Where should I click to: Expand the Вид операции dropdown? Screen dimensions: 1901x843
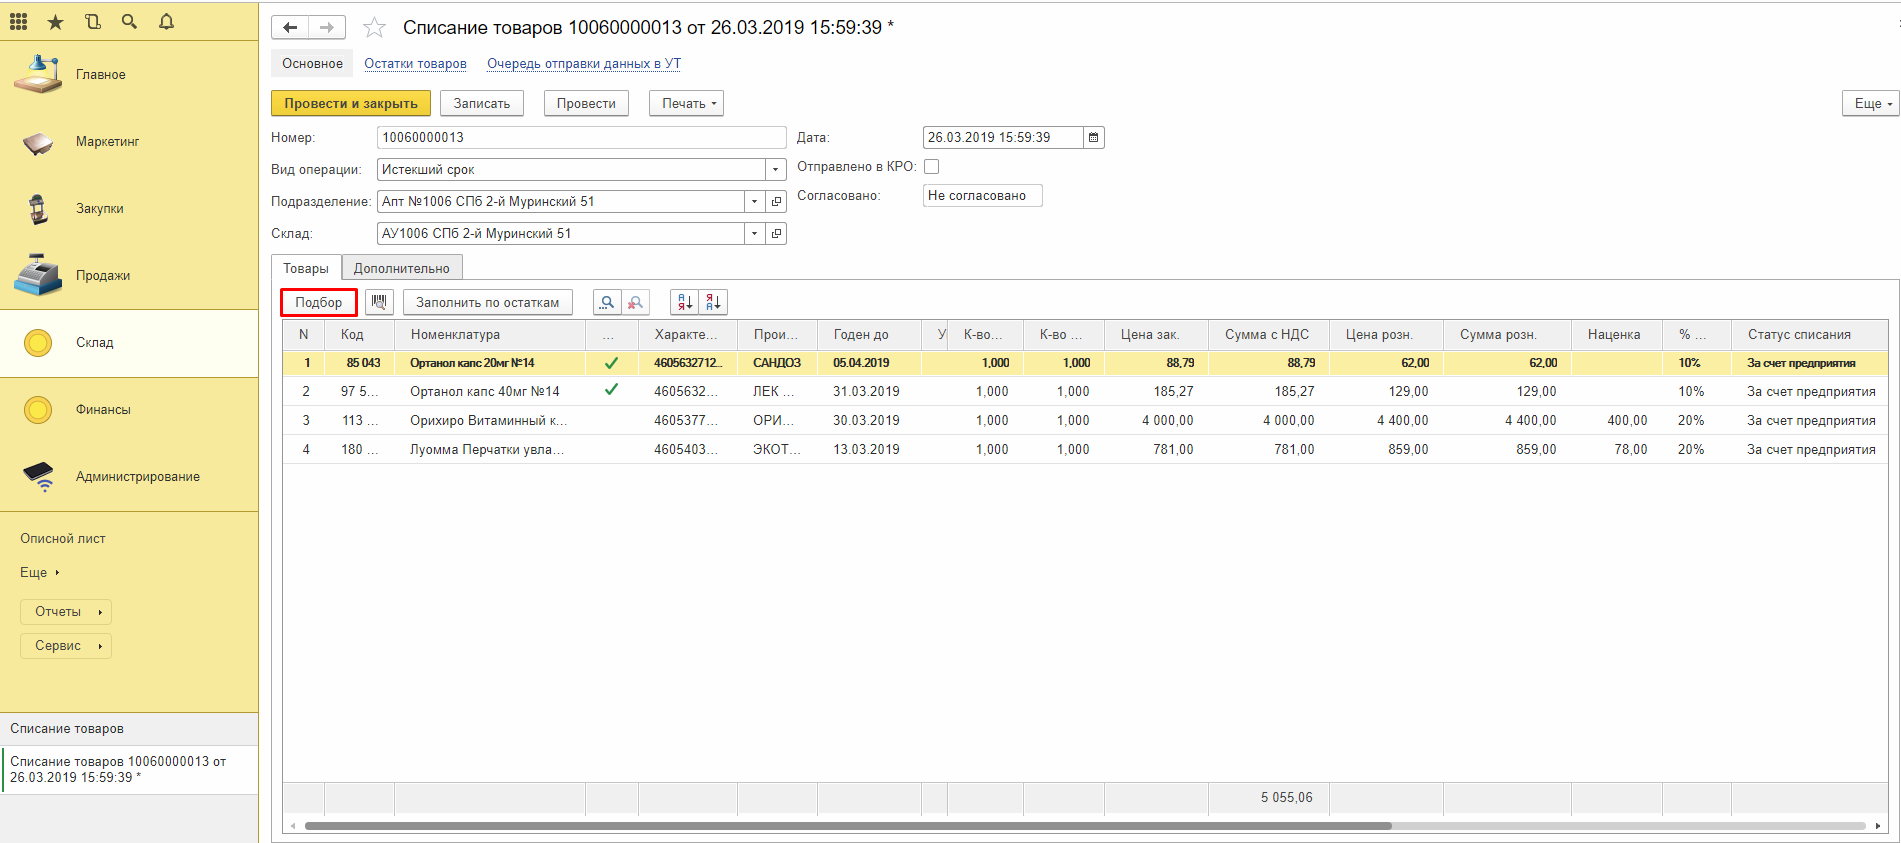pos(775,170)
